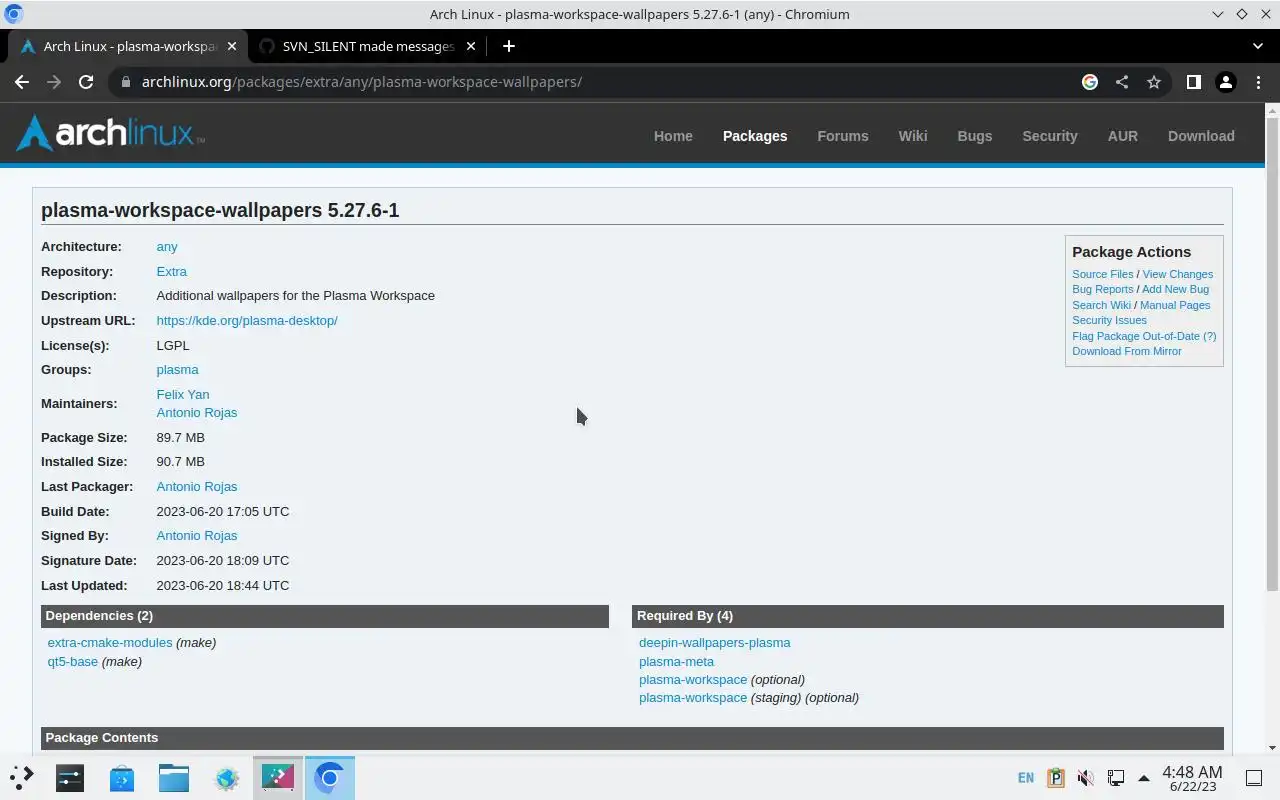The width and height of the screenshot is (1280, 800).
Task: Open the Bugs nav link
Action: point(975,136)
